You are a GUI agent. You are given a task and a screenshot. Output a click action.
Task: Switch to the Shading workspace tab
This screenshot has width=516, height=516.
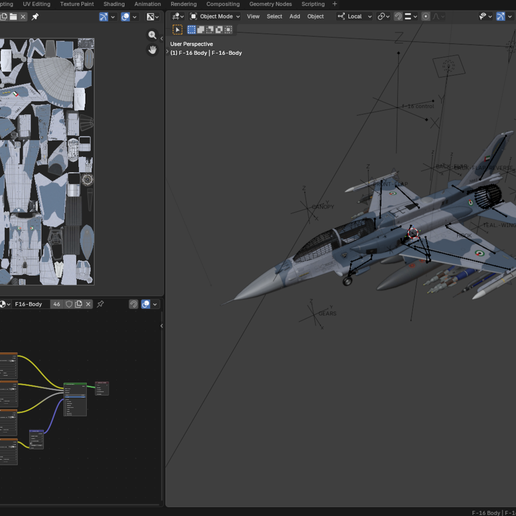(x=114, y=4)
